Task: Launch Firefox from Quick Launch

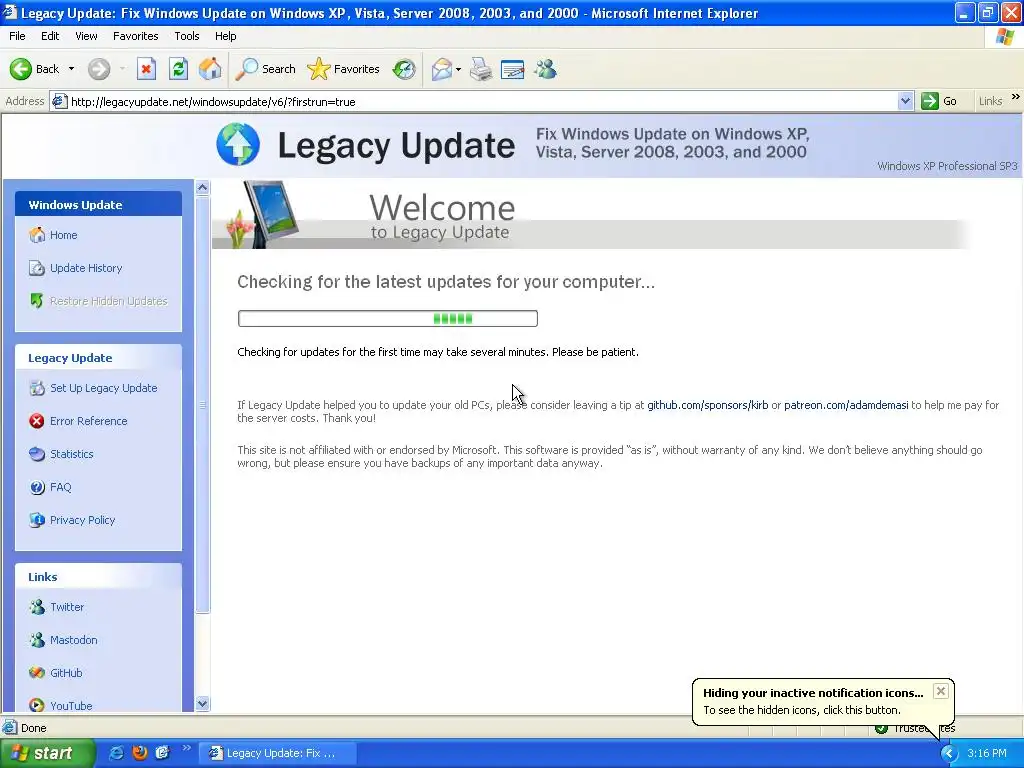Action: pyautogui.click(x=139, y=753)
